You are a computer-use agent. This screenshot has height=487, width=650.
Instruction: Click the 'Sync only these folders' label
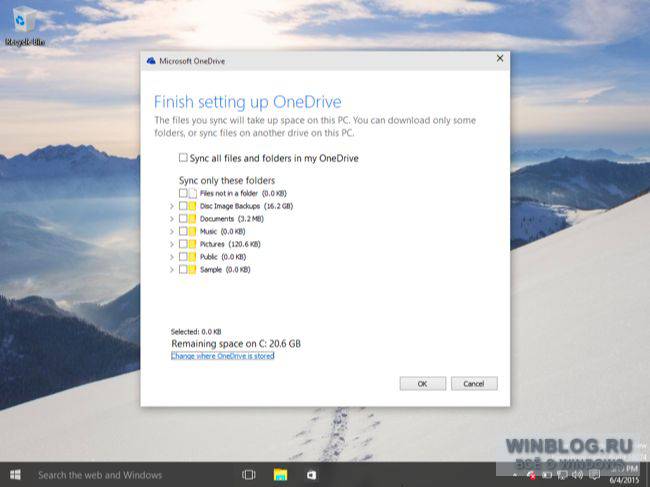coord(227,180)
